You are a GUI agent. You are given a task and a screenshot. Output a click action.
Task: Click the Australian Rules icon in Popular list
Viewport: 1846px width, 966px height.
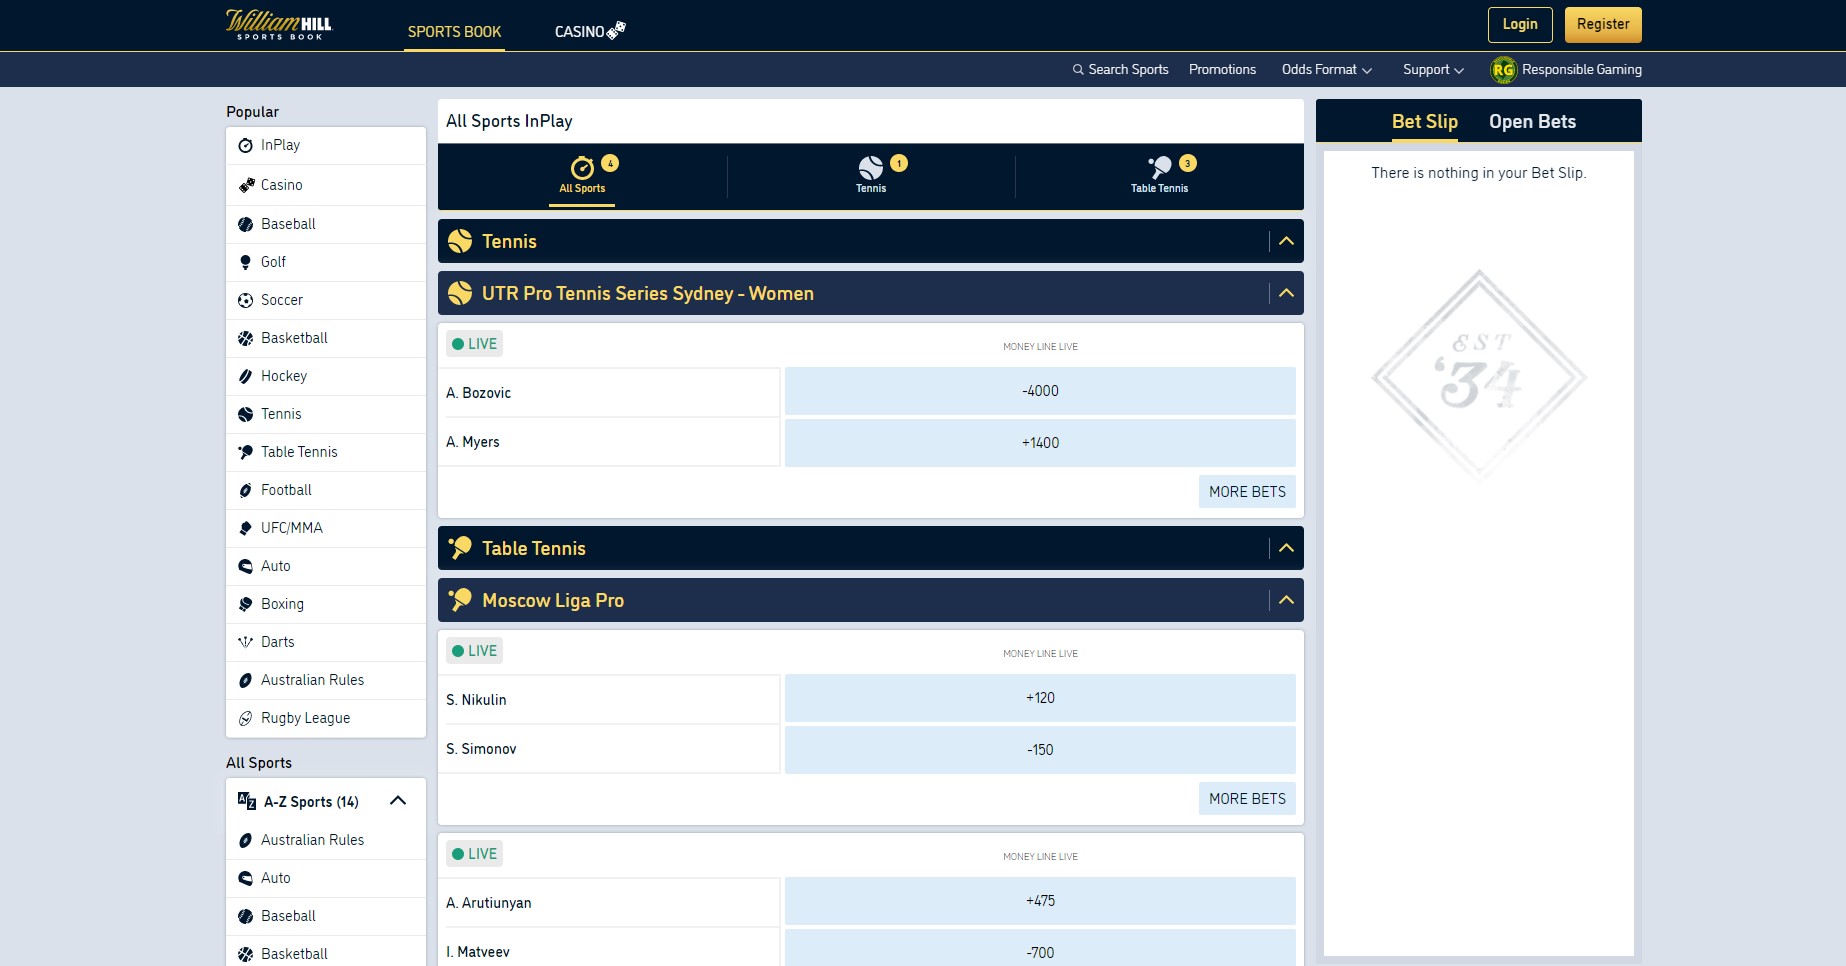coord(245,680)
